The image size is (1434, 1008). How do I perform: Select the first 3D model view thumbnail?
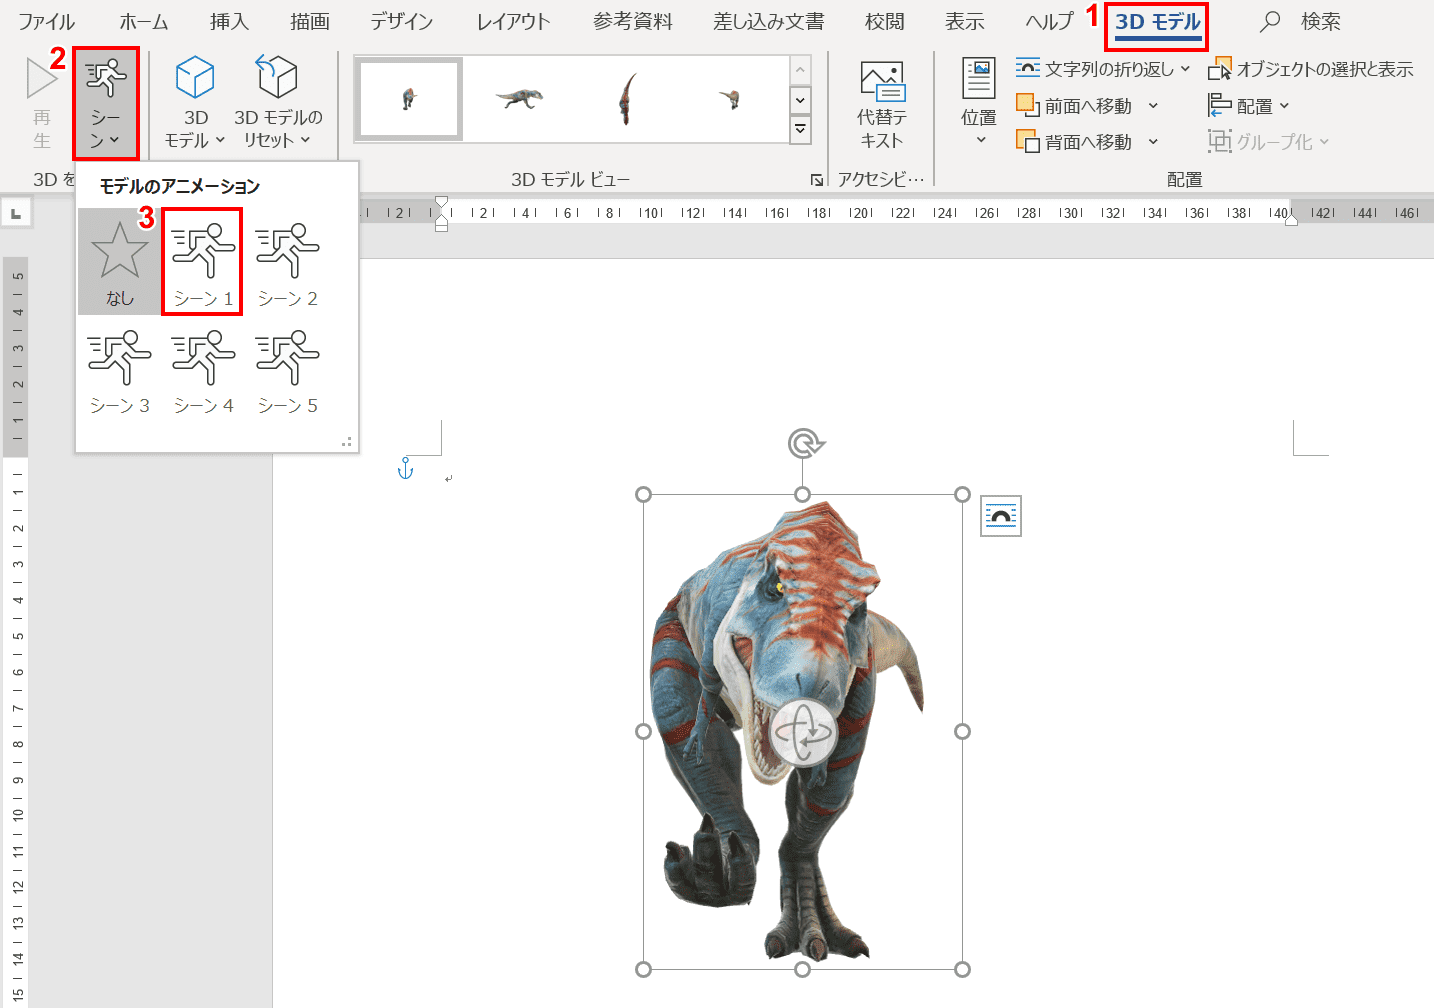click(410, 99)
